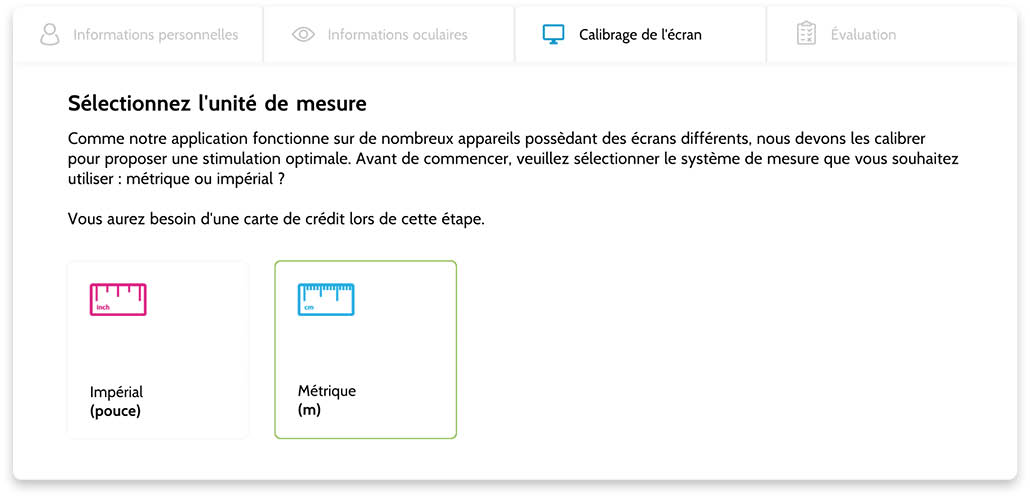Click the person icon for Informations personnelles
The width and height of the screenshot is (1030, 499).
[x=50, y=34]
